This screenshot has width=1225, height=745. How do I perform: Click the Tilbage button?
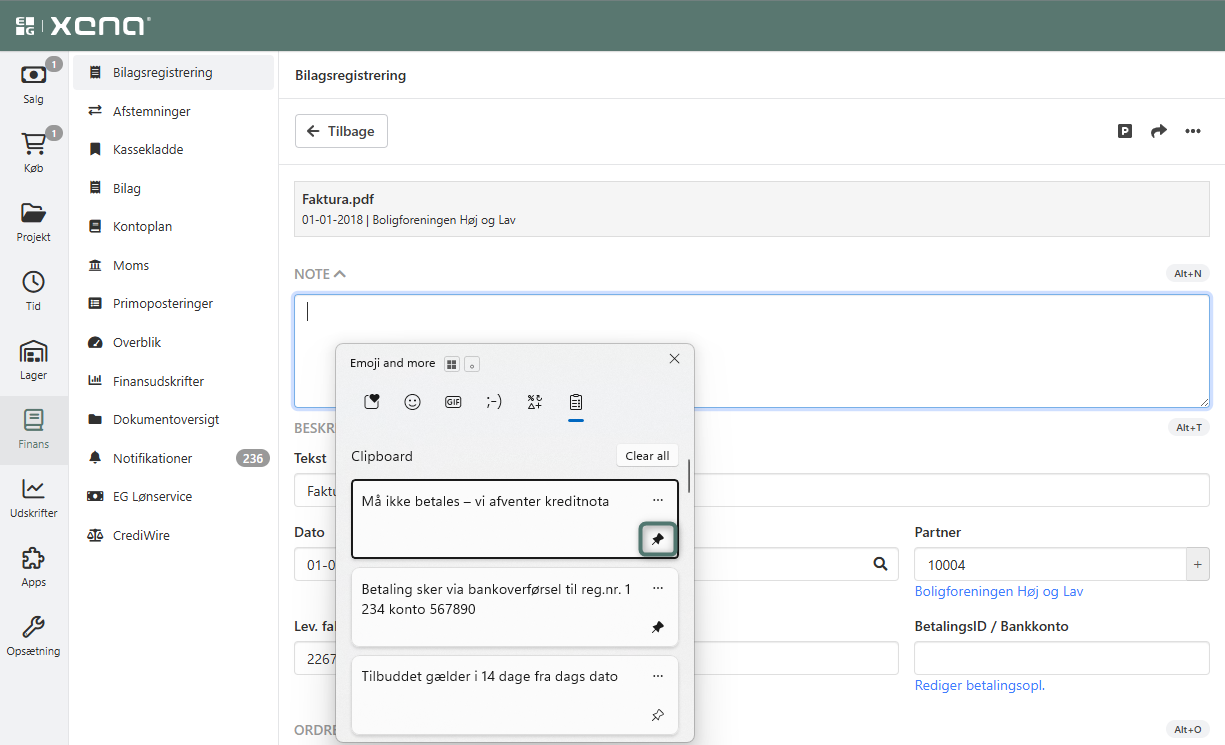[341, 131]
